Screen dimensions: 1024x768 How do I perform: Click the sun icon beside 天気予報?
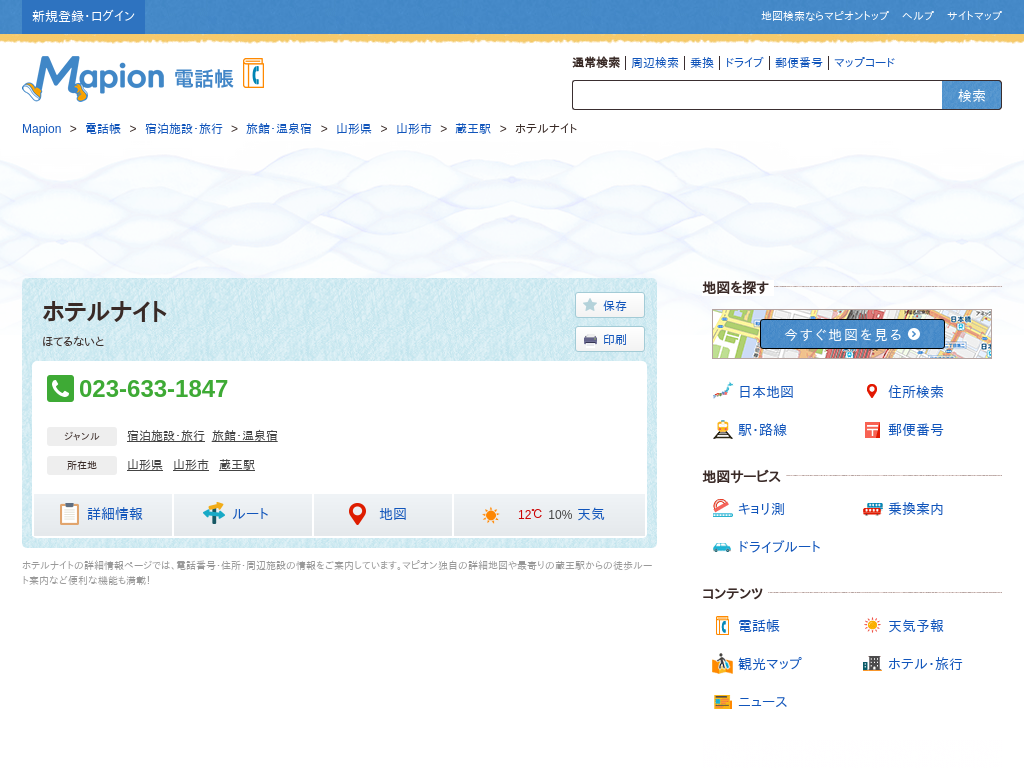click(x=872, y=625)
